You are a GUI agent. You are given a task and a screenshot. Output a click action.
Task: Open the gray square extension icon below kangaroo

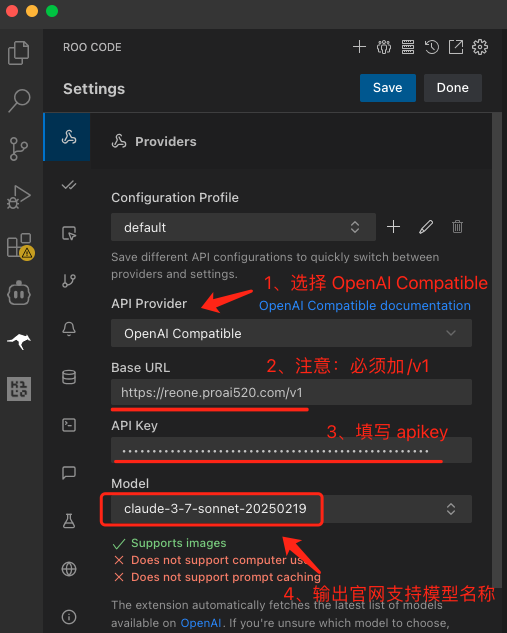click(x=19, y=389)
